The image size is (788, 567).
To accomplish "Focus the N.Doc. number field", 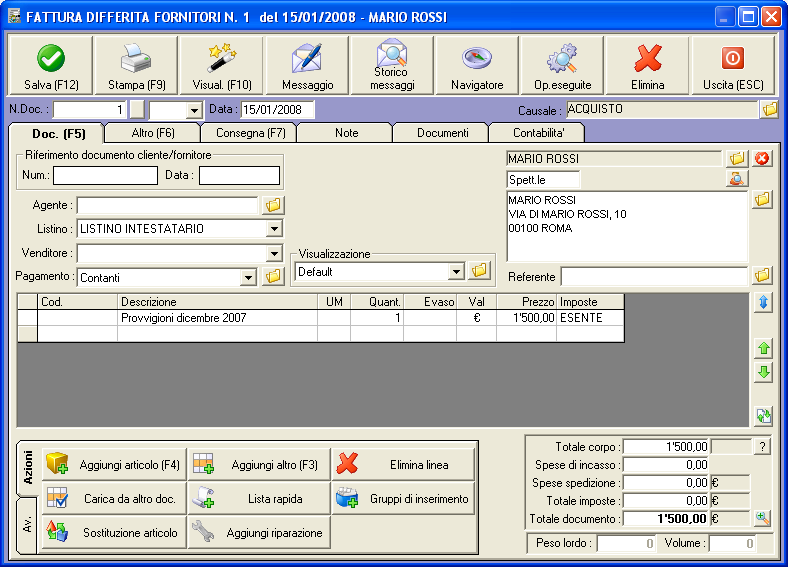I will pyautogui.click(x=89, y=110).
